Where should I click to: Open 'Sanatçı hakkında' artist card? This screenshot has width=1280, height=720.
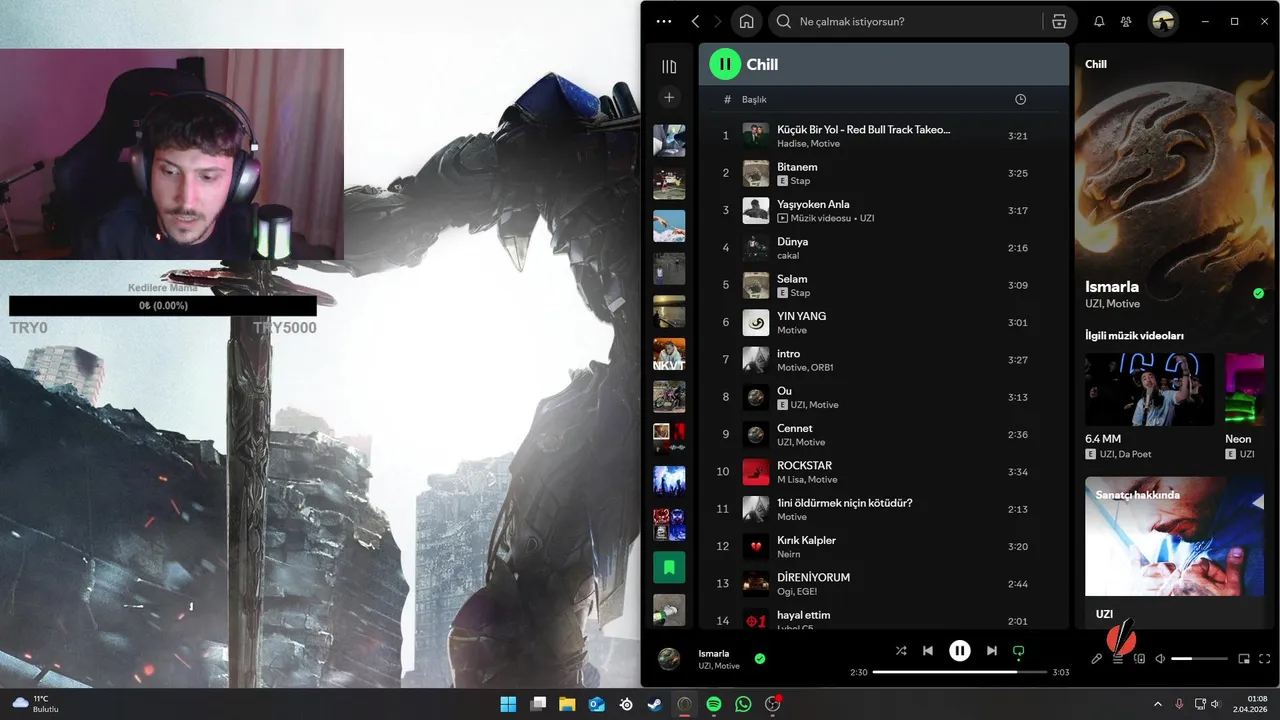click(1175, 552)
